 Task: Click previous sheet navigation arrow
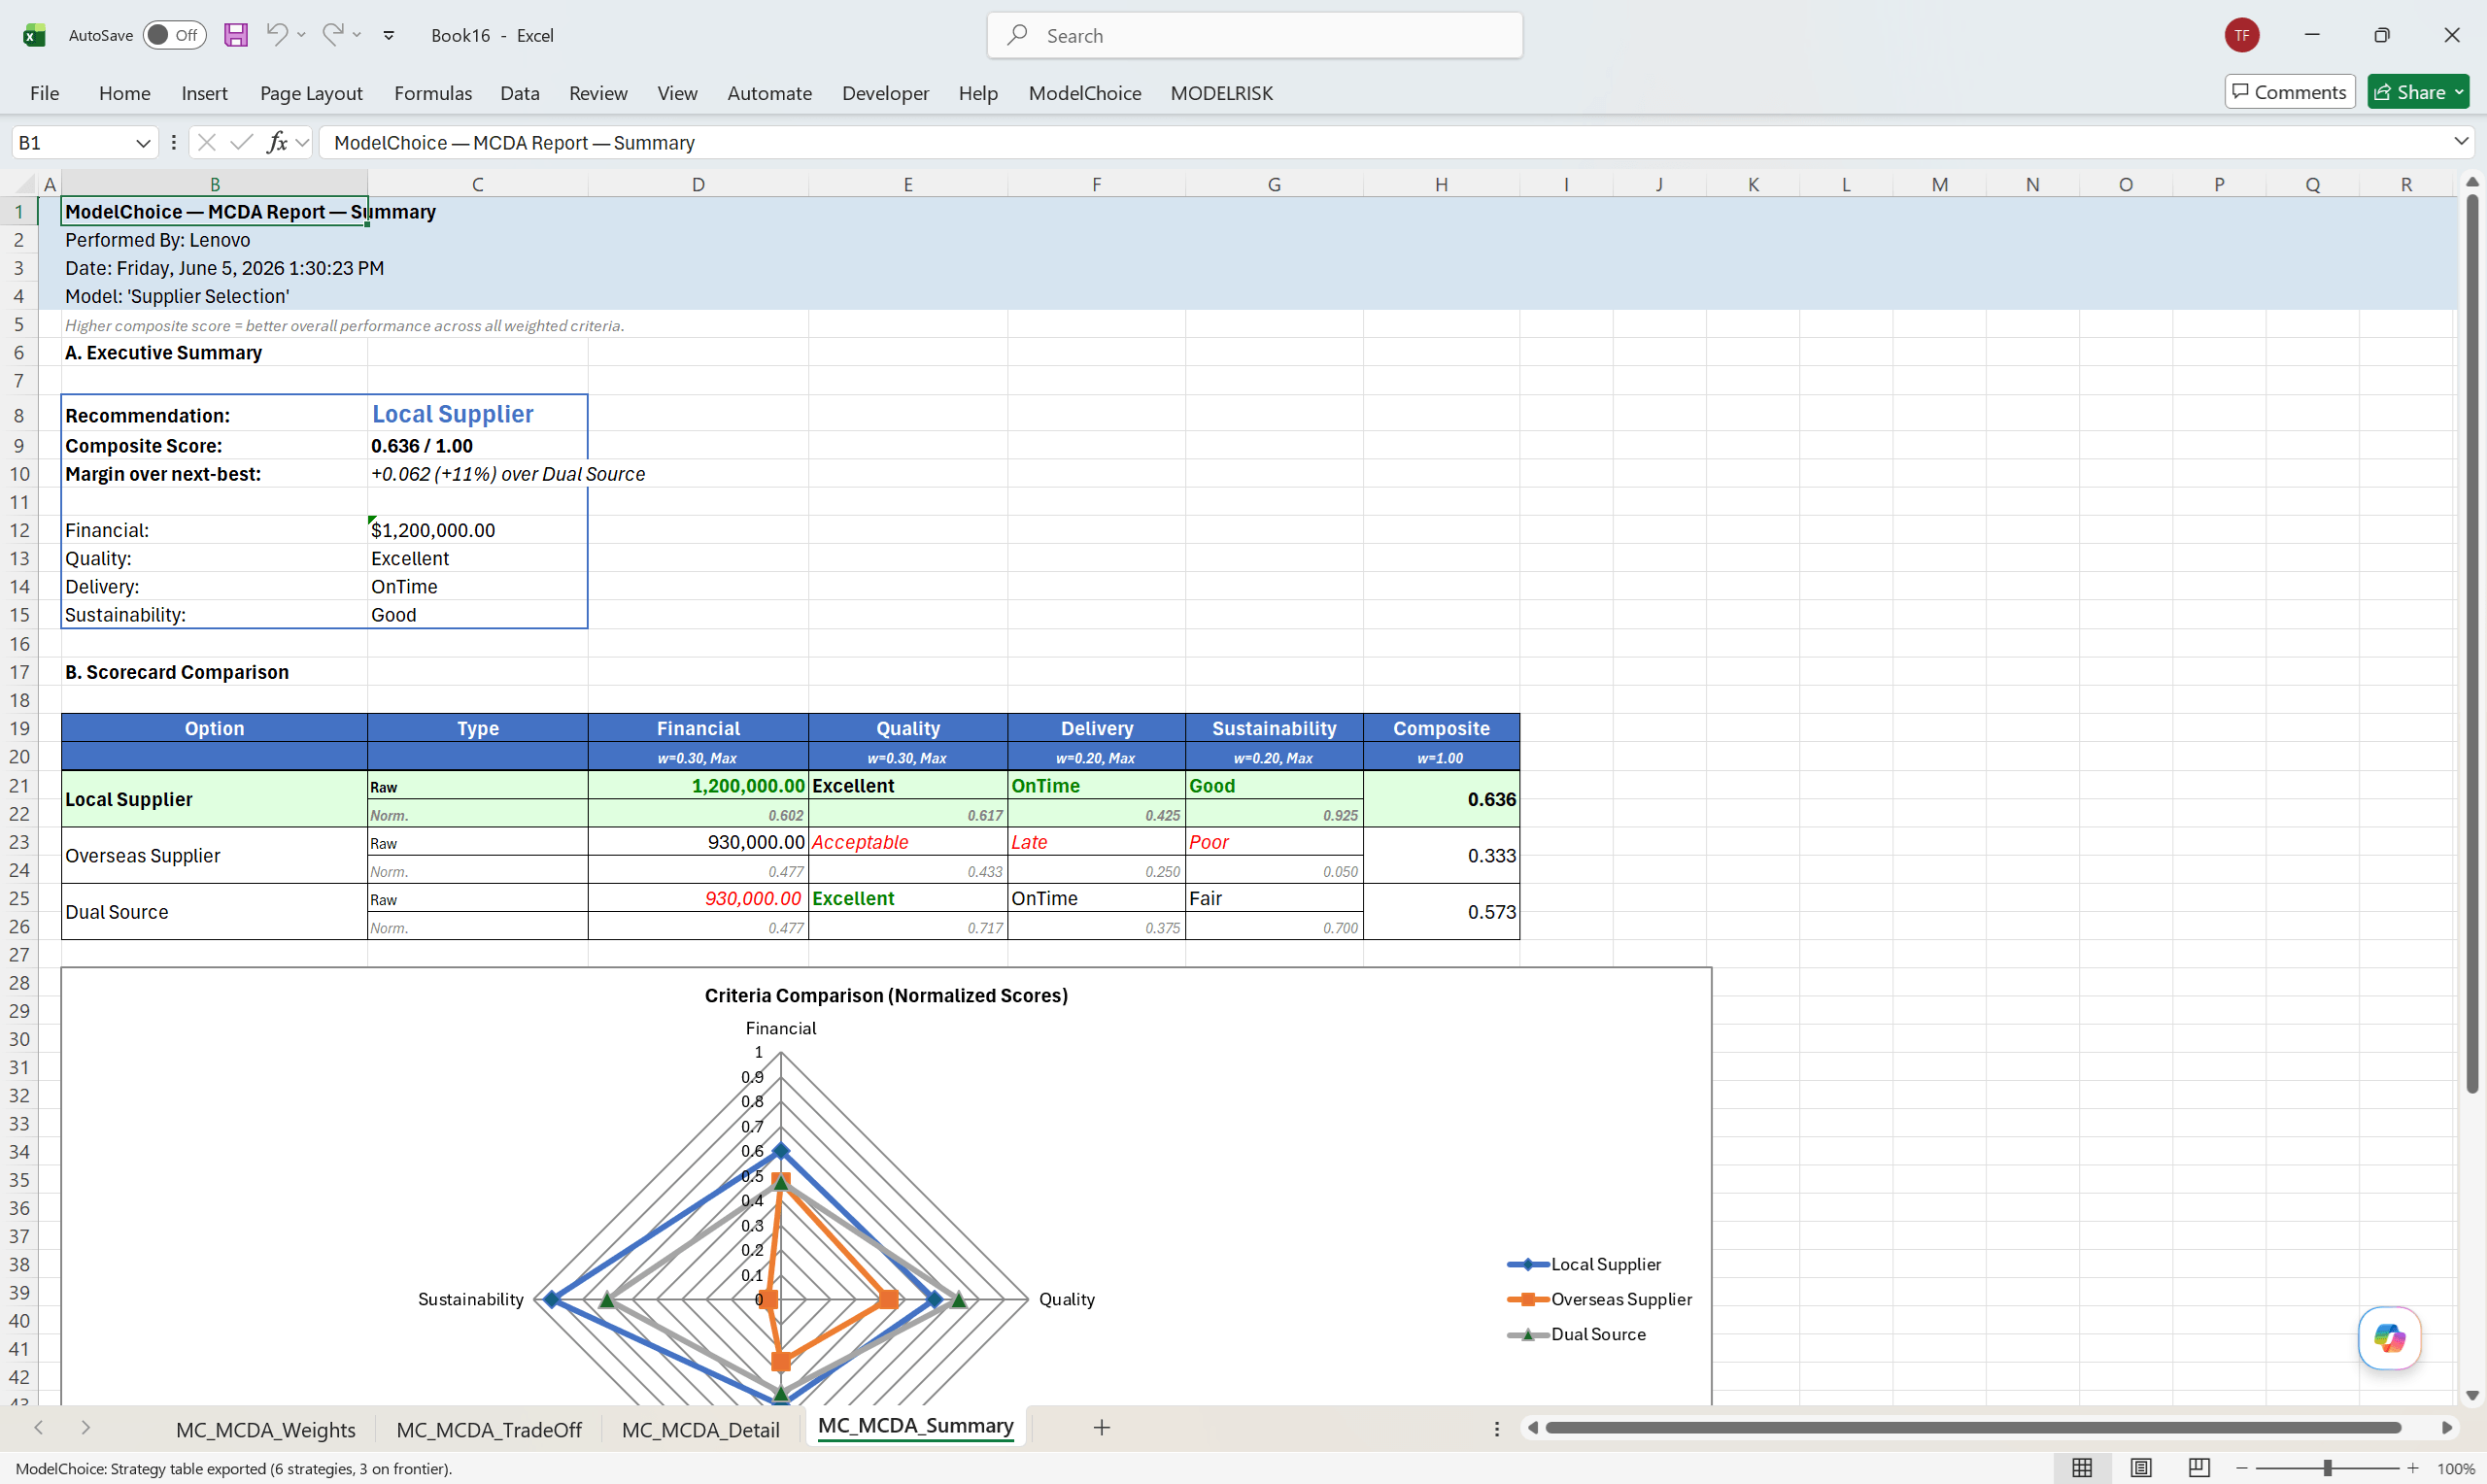coord(38,1427)
